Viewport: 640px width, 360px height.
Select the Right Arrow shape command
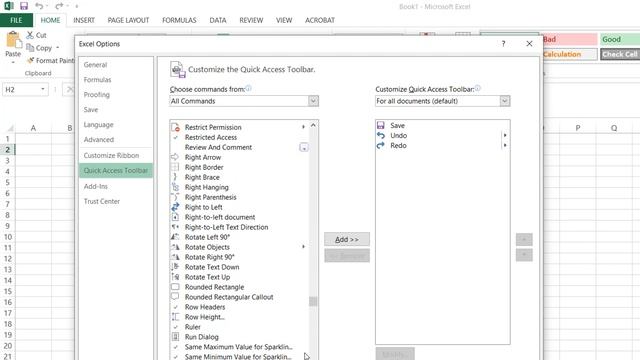239,157
